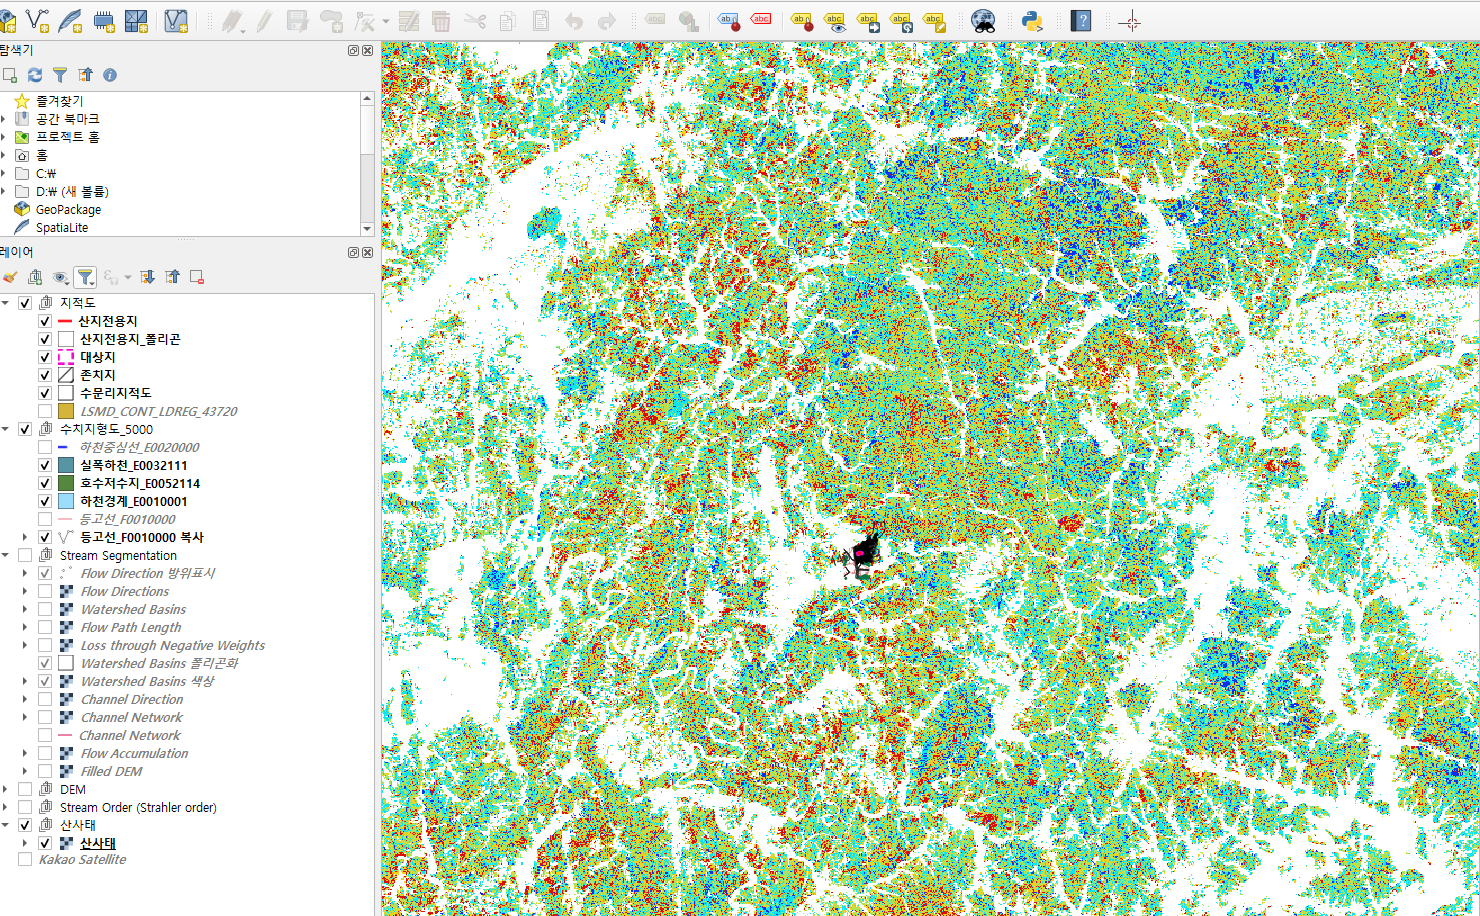Select GeoPackage in browser tree
The width and height of the screenshot is (1480, 916).
point(68,209)
